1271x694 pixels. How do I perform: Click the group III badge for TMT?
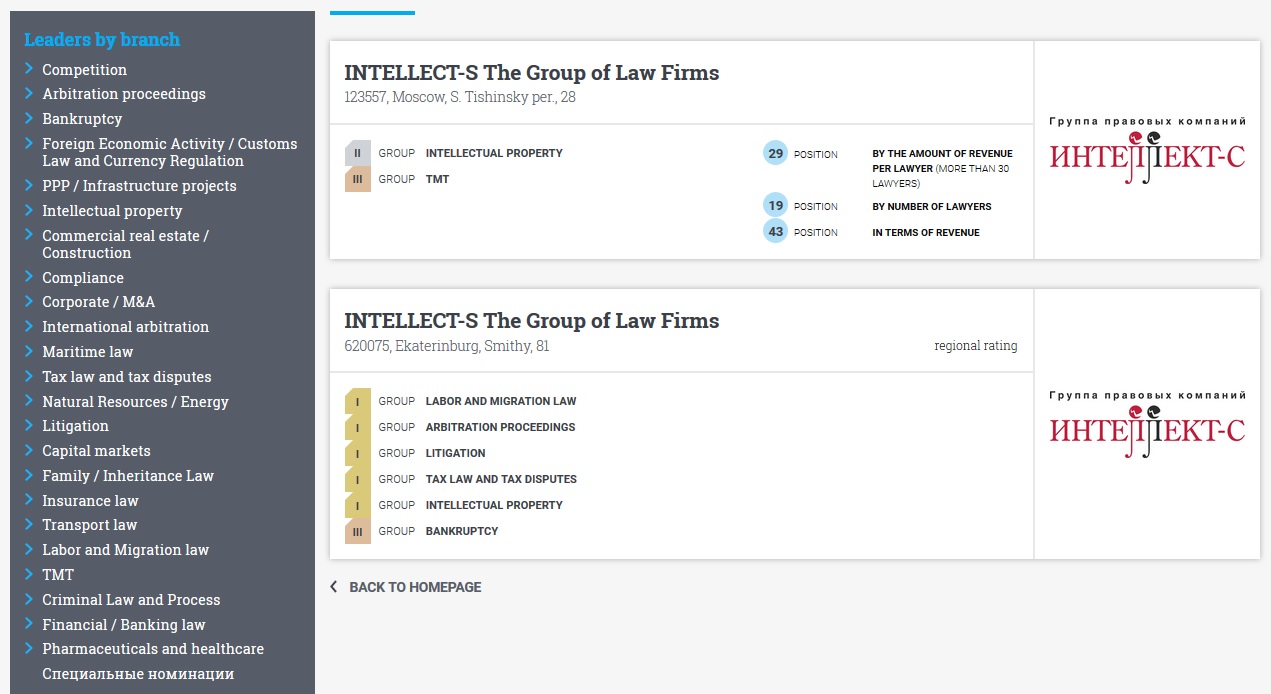[x=358, y=179]
